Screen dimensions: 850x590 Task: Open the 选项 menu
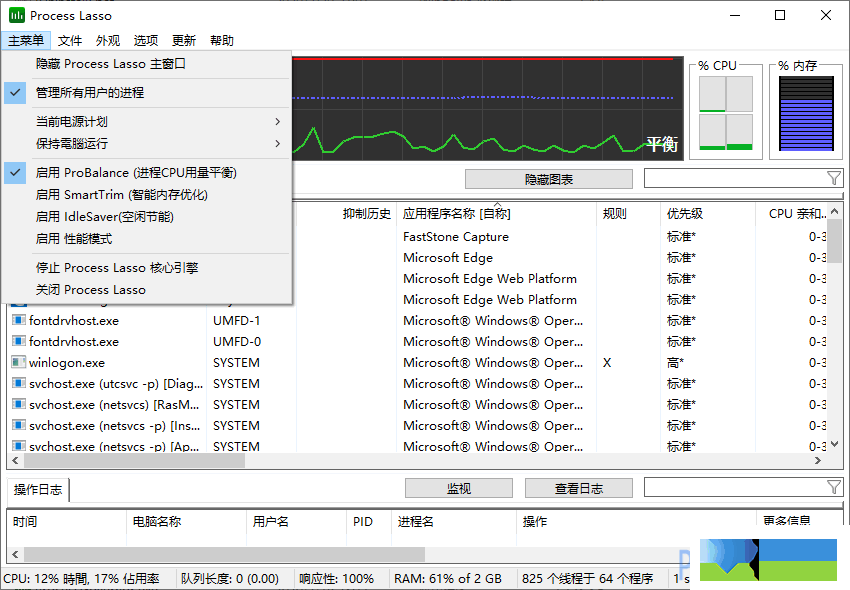(144, 40)
